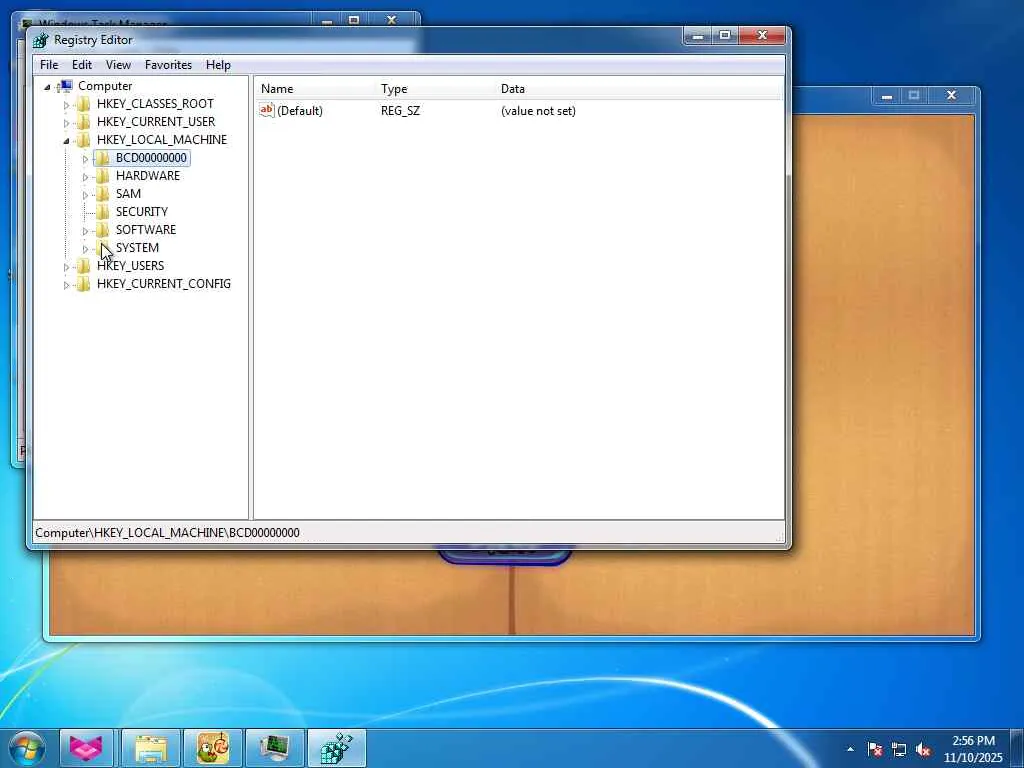Select HKEY_LOCAL_MACHINE key label

point(162,140)
